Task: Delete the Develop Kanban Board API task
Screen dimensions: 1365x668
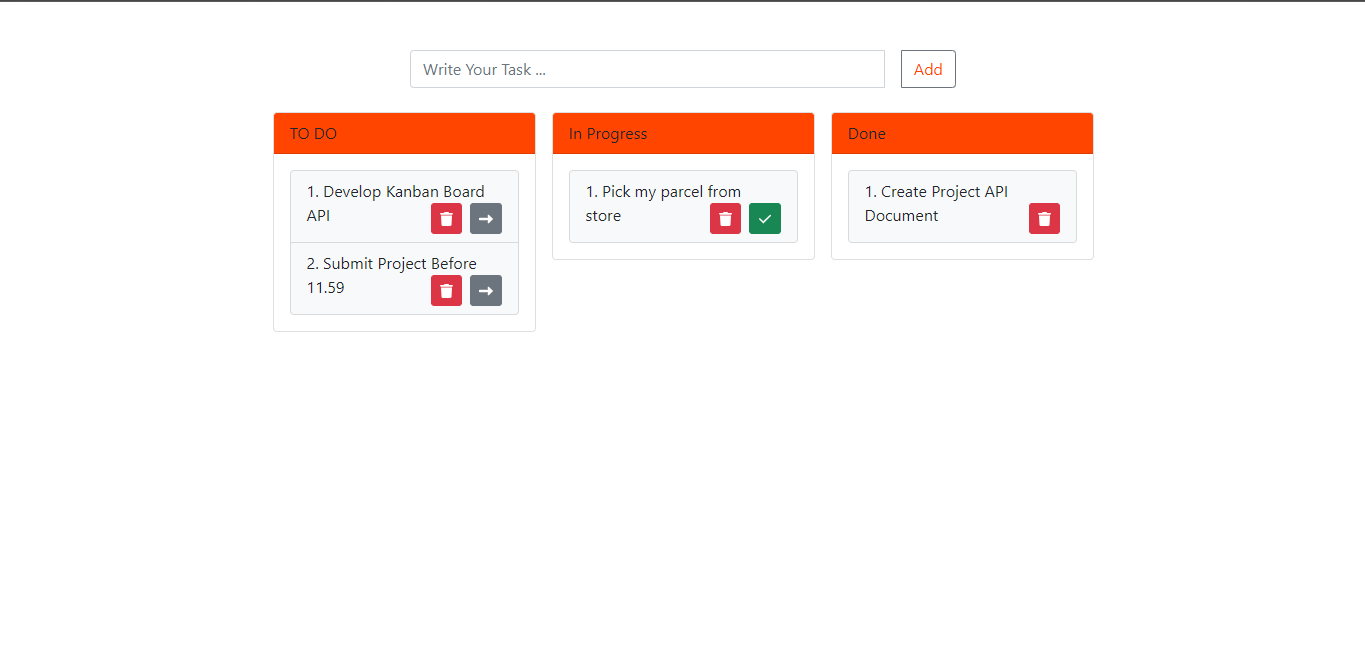Action: pos(446,219)
